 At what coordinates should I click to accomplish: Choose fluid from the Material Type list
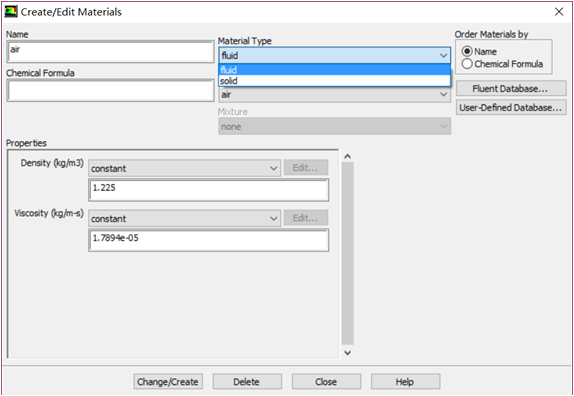pyautogui.click(x=335, y=70)
